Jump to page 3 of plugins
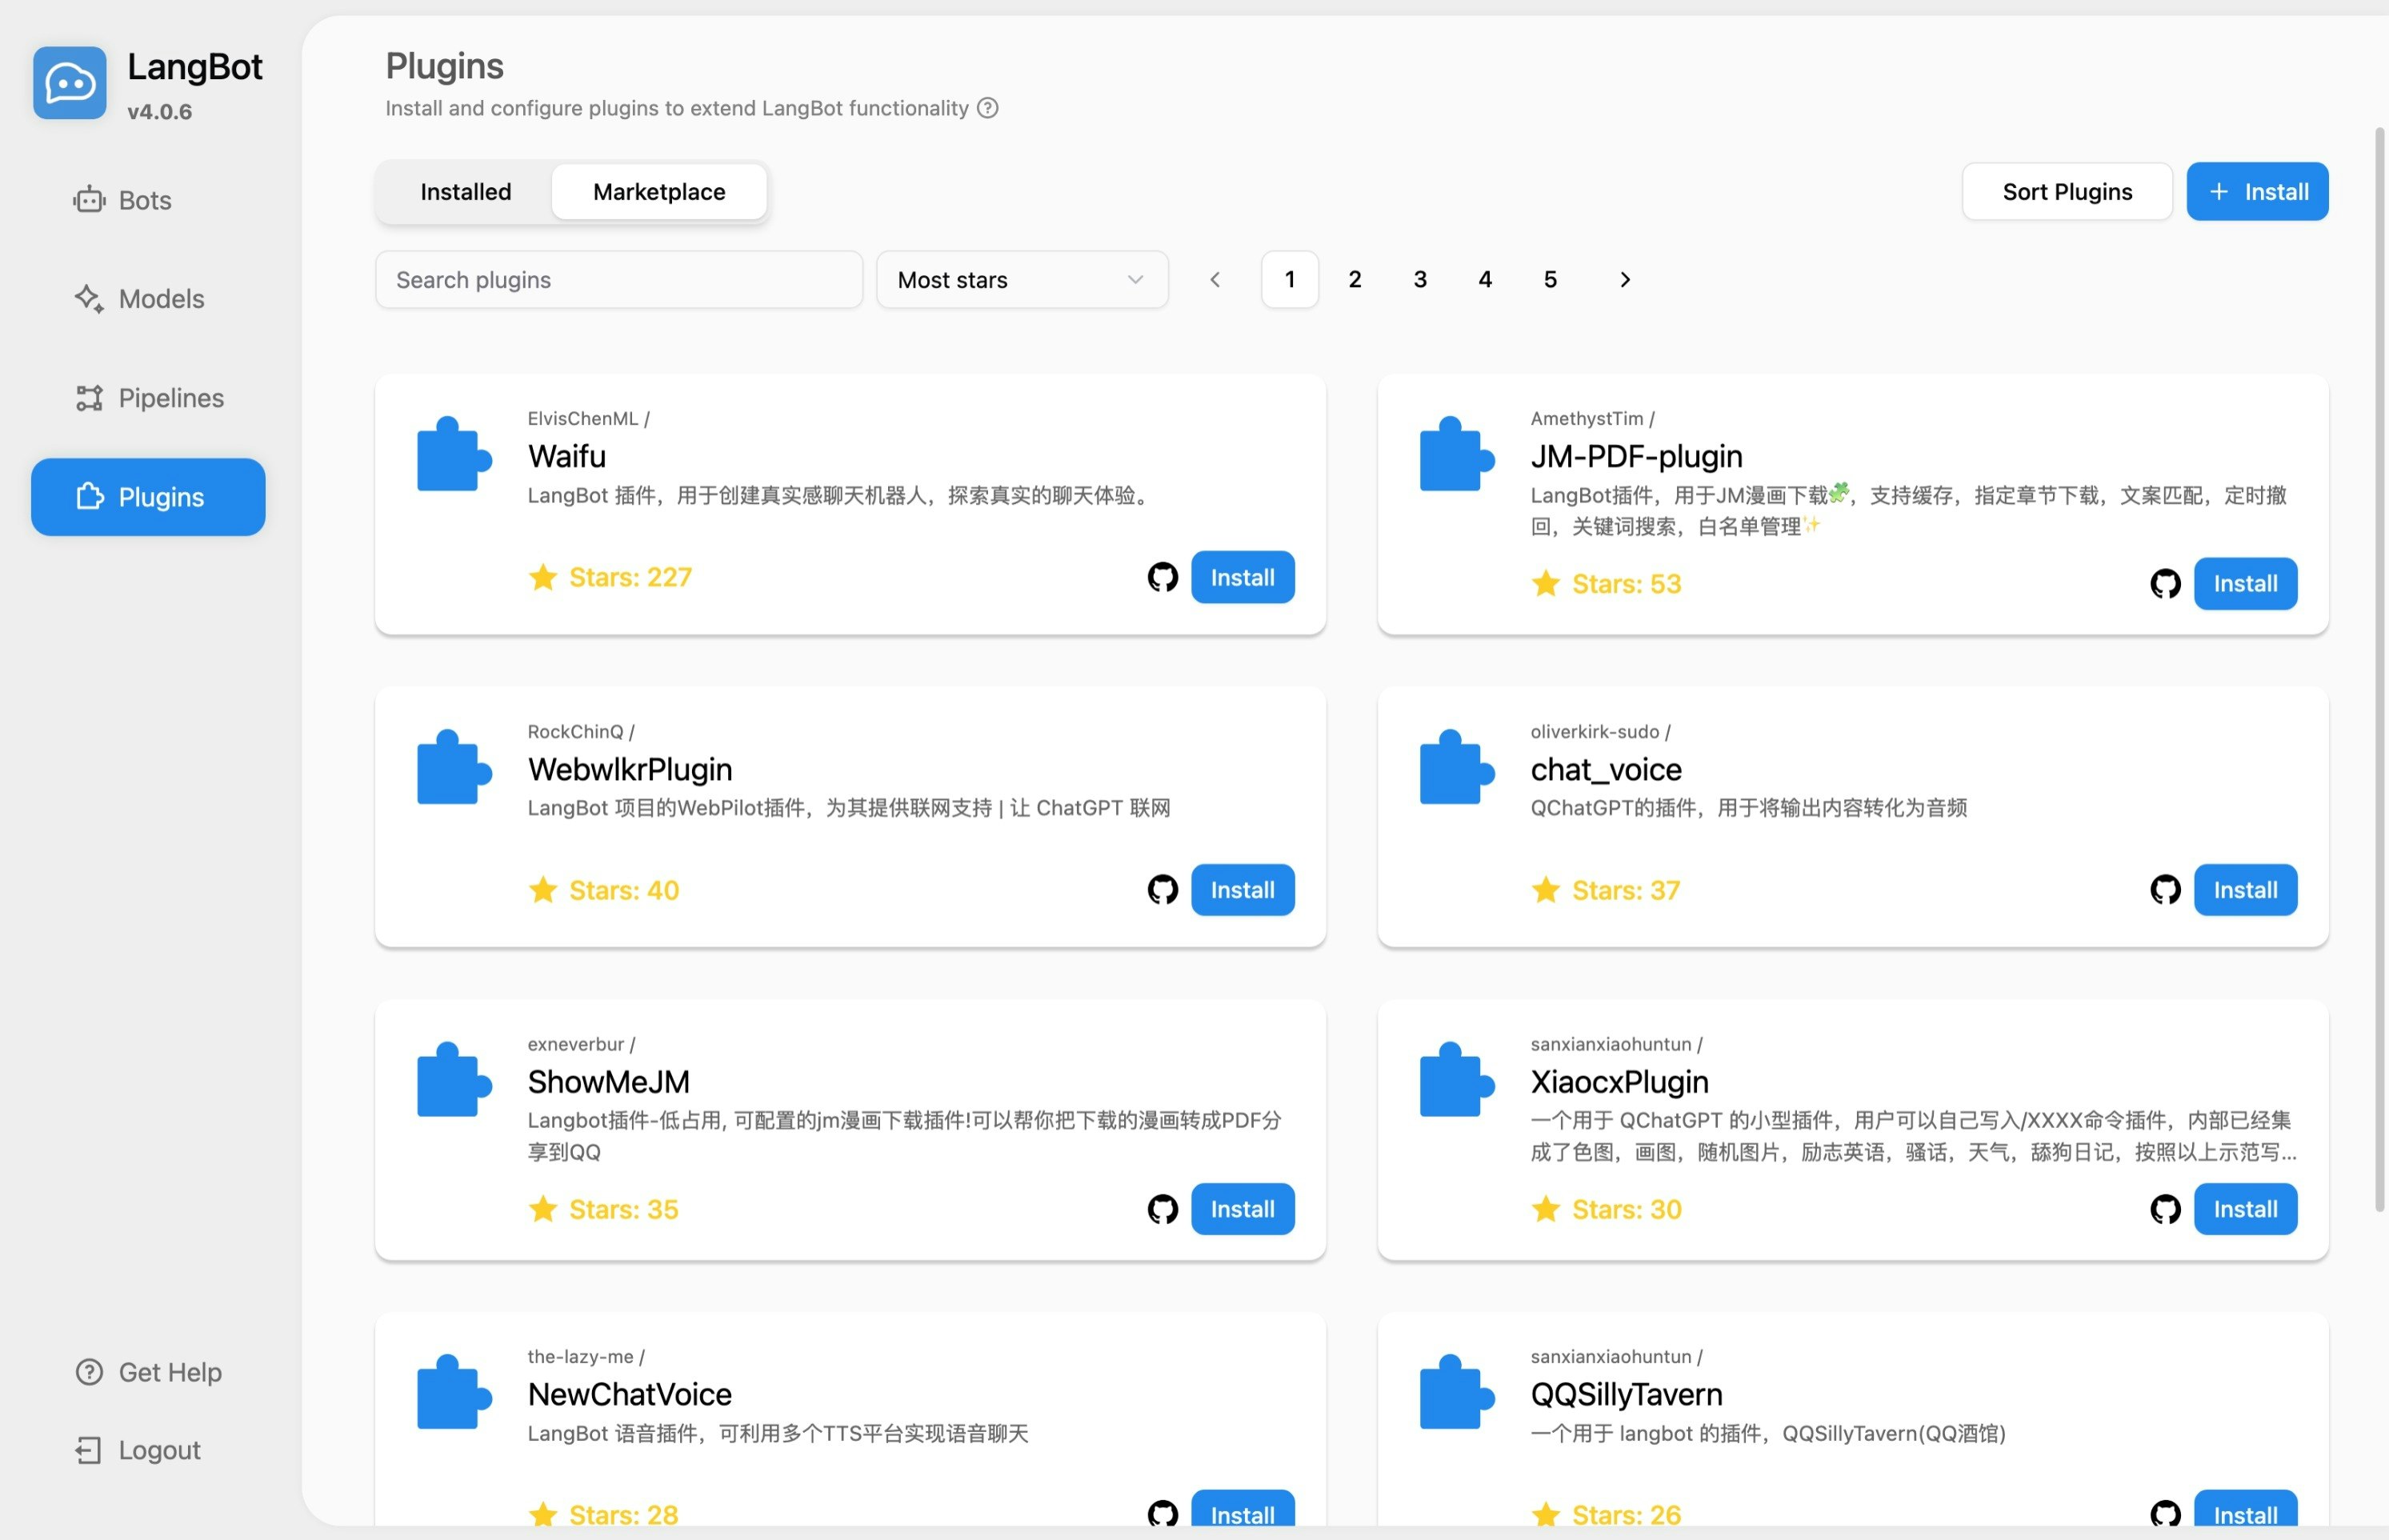The height and width of the screenshot is (1540, 2389). coord(1420,280)
